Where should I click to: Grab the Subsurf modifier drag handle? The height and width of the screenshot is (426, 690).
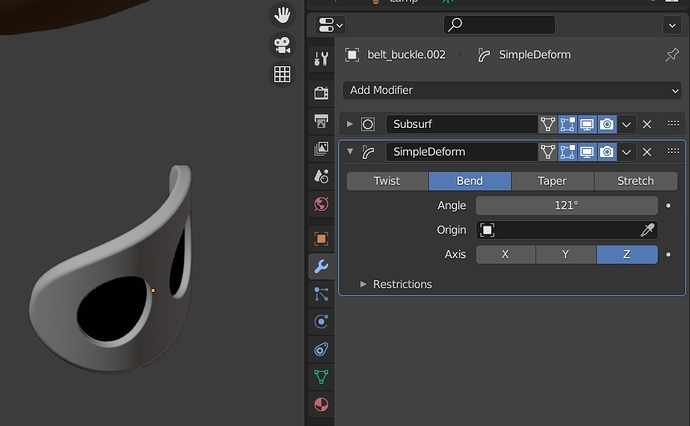click(x=673, y=124)
